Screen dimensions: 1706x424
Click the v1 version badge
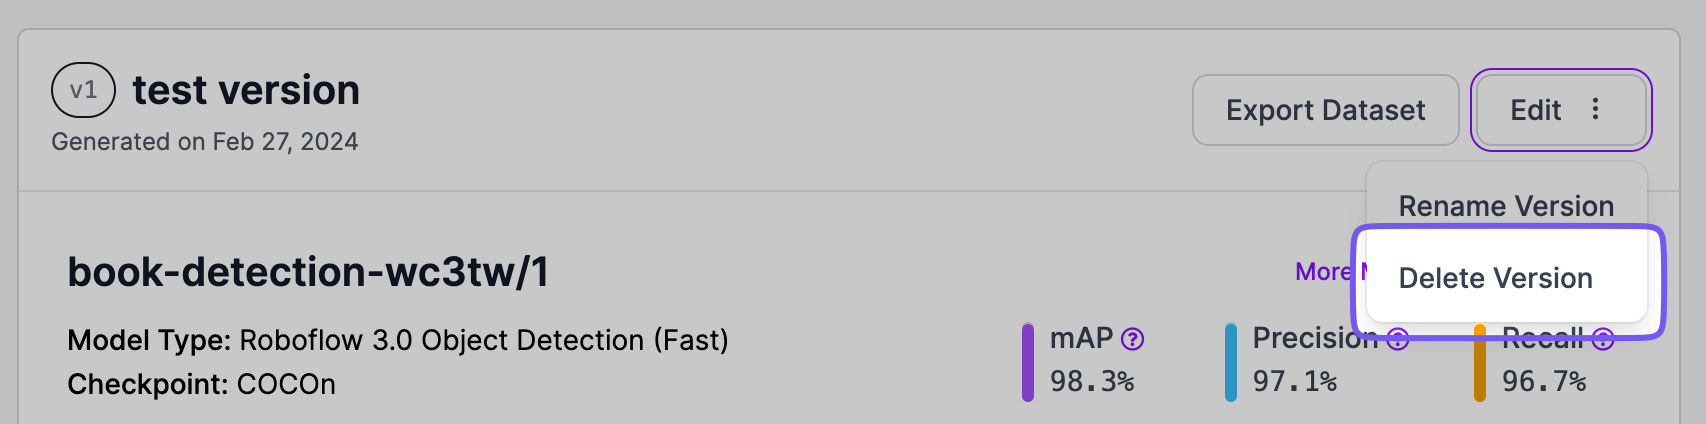point(83,90)
